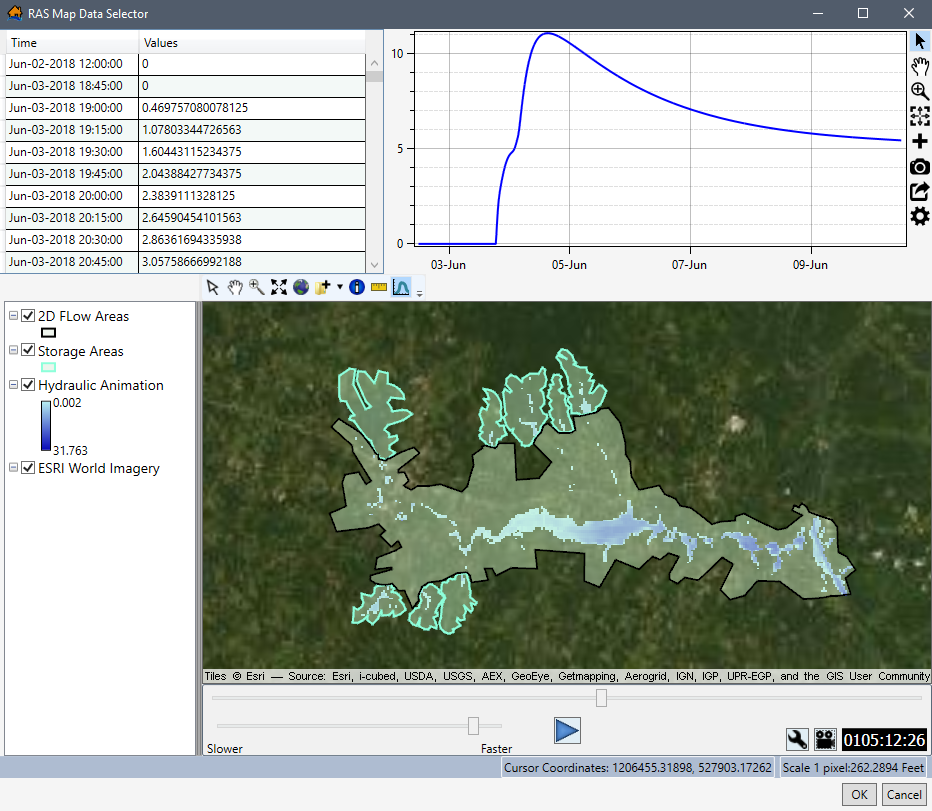Activate the map zoom magnifier tool
Image resolution: width=932 pixels, height=811 pixels.
point(256,286)
